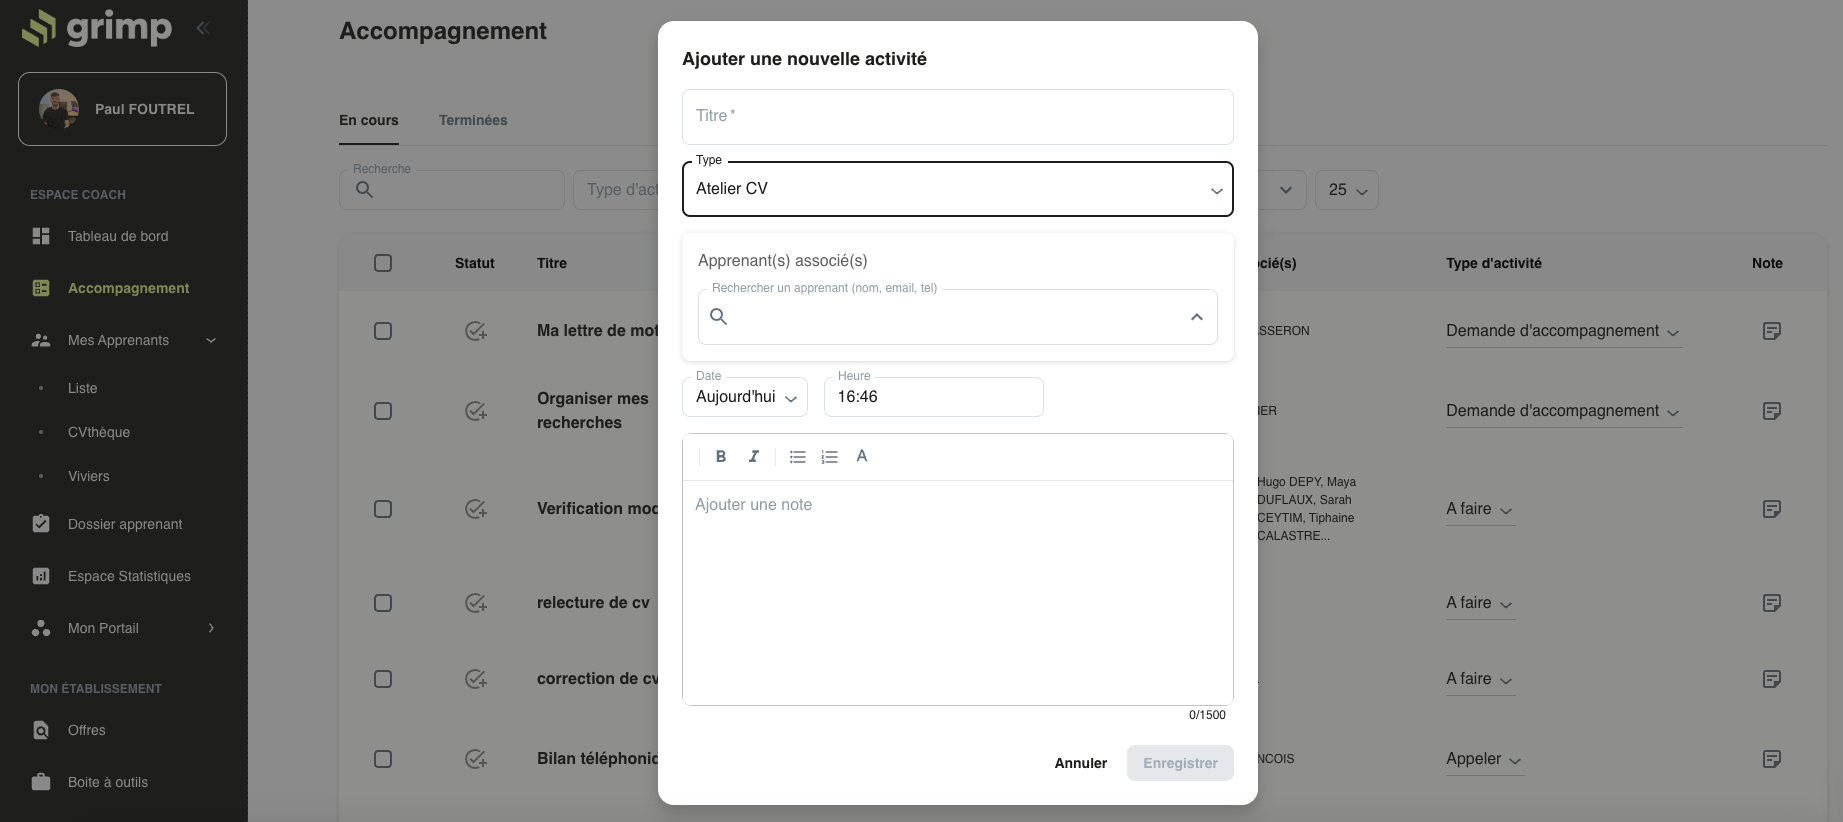Open Appeler activity type dropdown
Screen dimensions: 1843x822
tap(1485, 759)
